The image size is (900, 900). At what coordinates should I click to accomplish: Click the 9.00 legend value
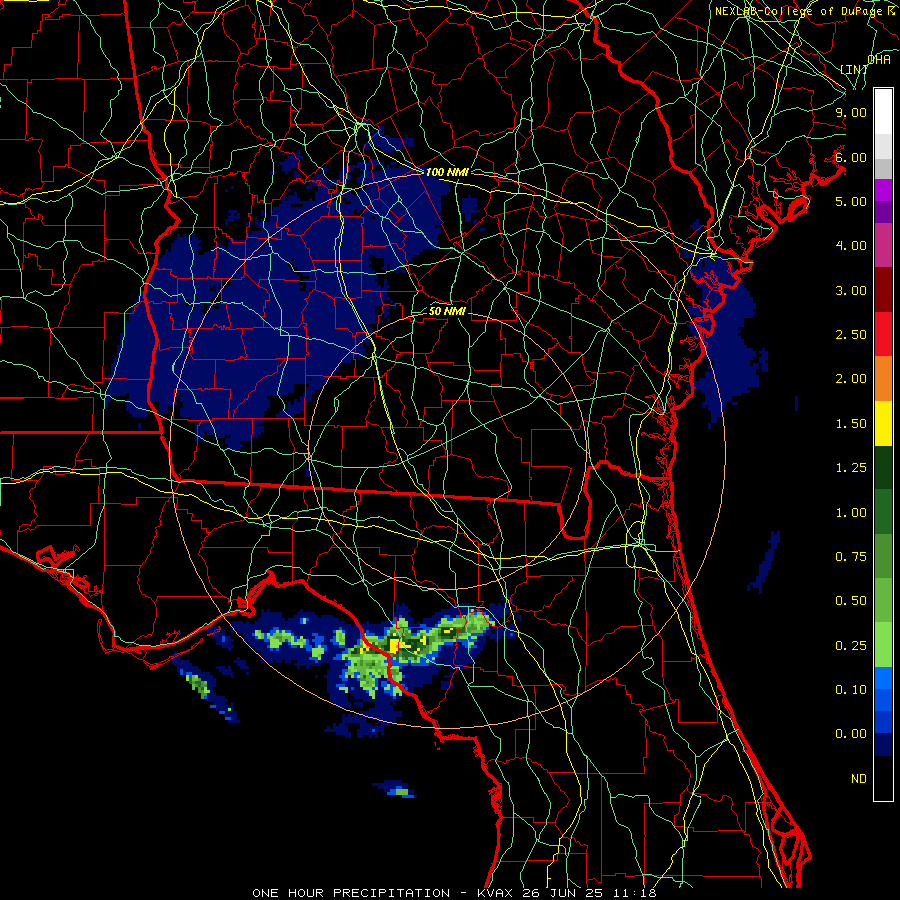[x=851, y=112]
